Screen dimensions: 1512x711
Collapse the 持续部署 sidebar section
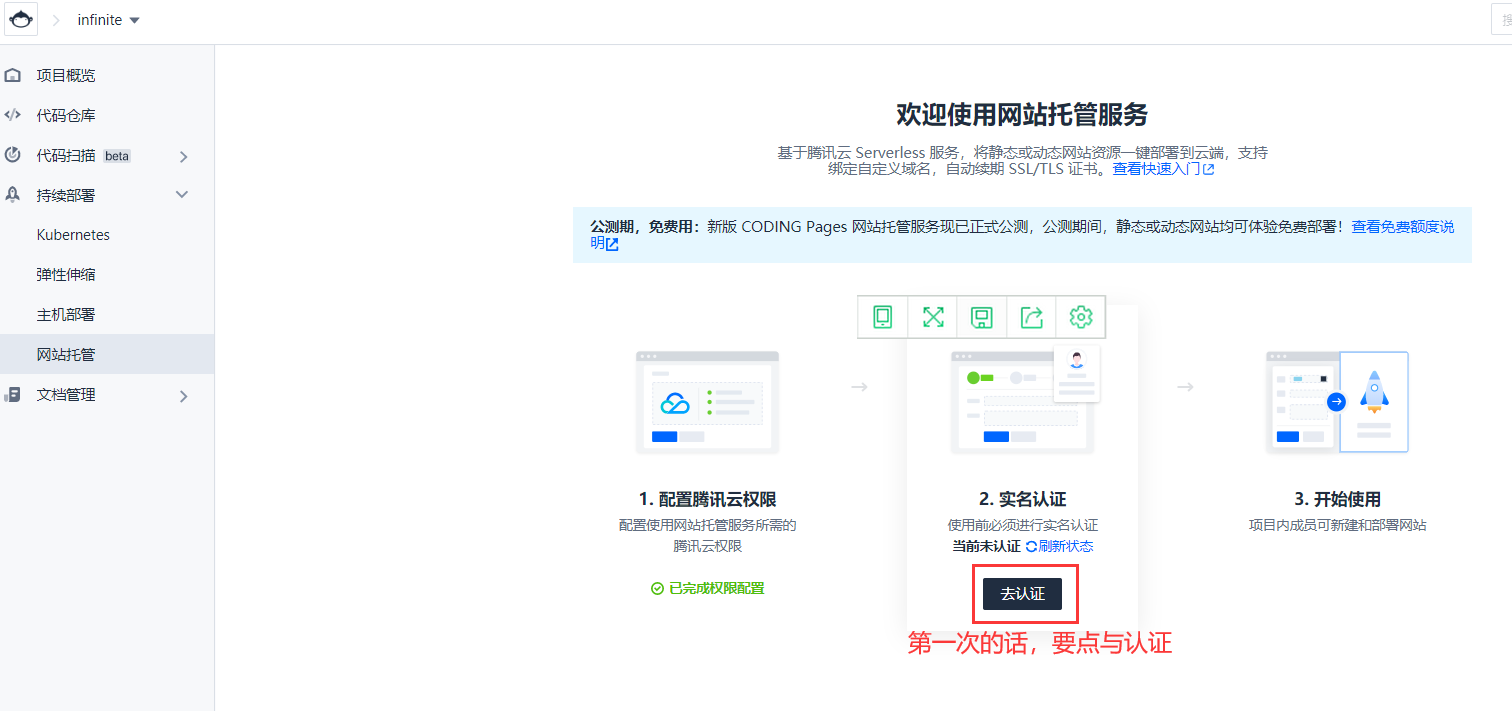point(181,194)
